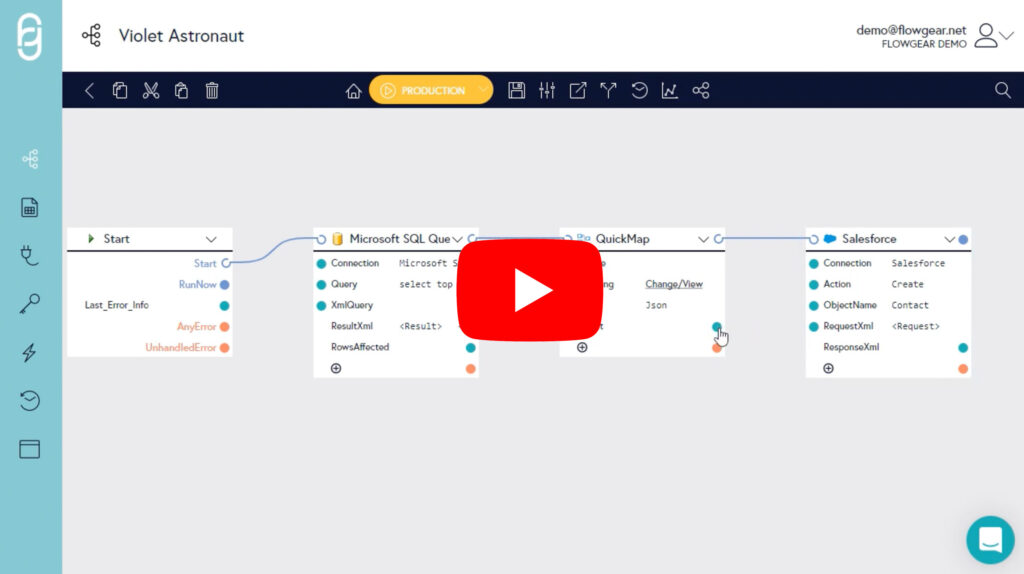Click the open-external export icon
Screen dimensions: 1024x574
578,90
